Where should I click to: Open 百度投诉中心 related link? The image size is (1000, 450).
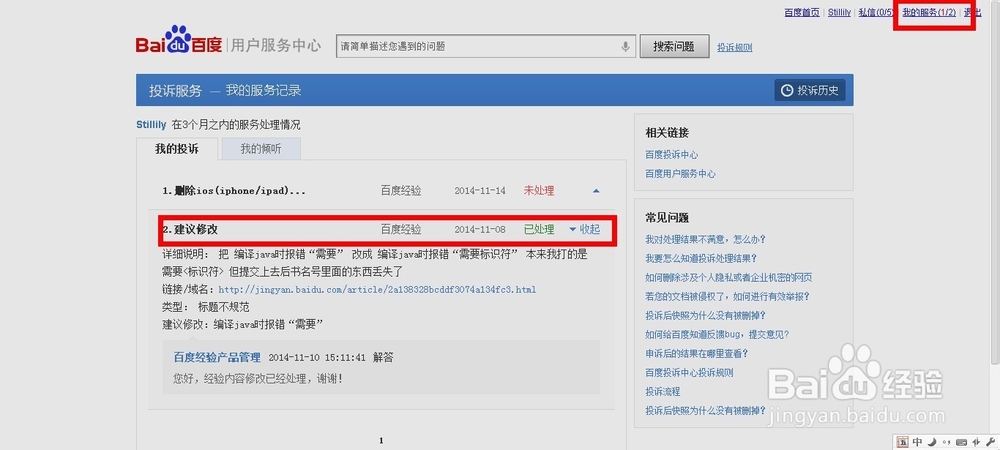(x=672, y=155)
